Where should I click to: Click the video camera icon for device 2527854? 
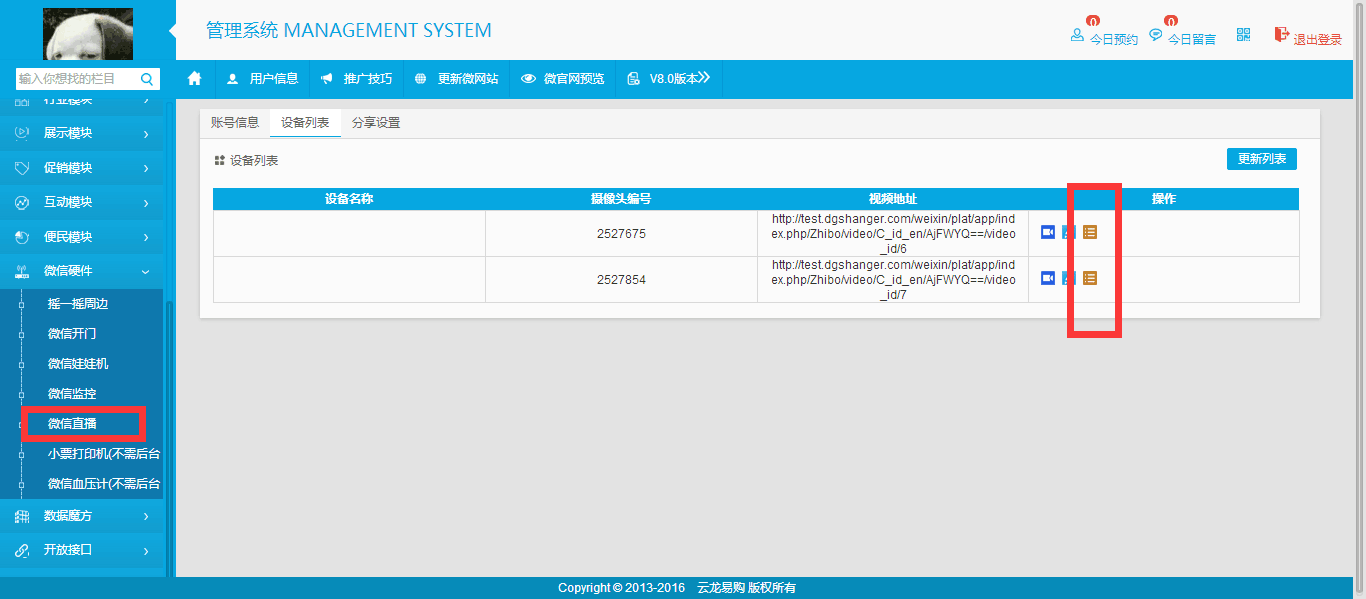pos(1048,278)
